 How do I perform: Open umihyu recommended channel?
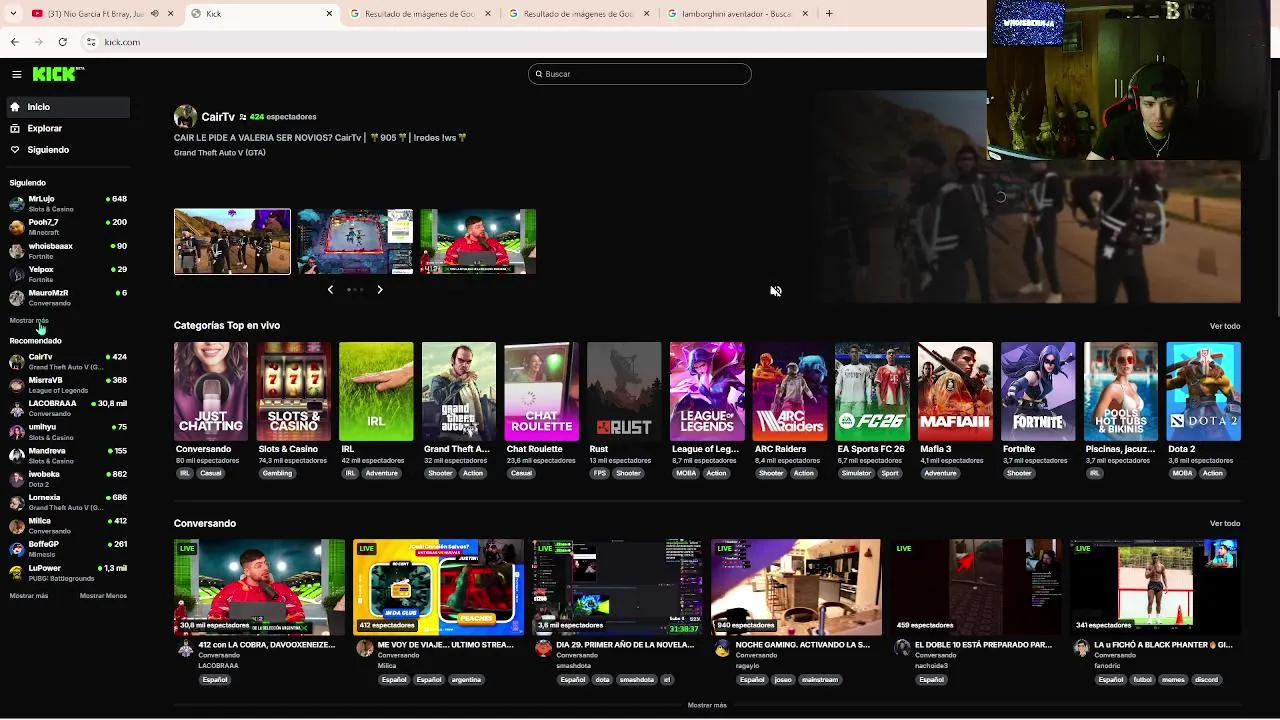coord(67,432)
